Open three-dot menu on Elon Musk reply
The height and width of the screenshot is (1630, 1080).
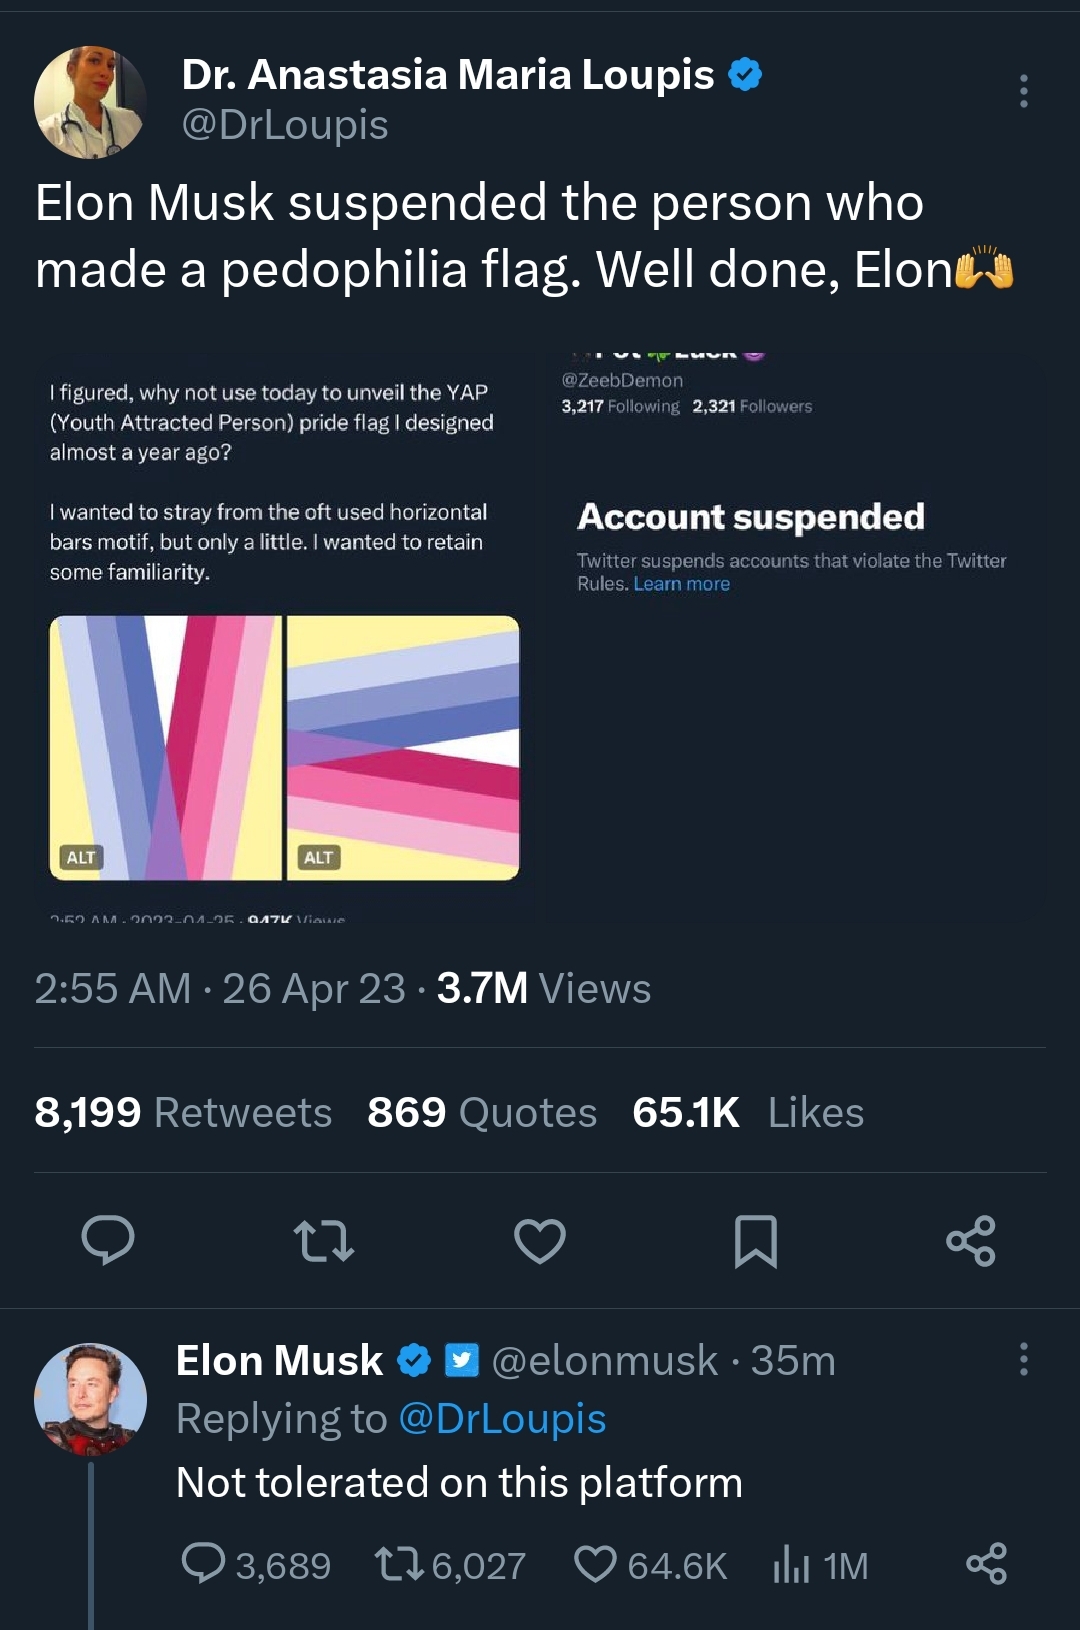pyautogui.click(x=1023, y=1360)
